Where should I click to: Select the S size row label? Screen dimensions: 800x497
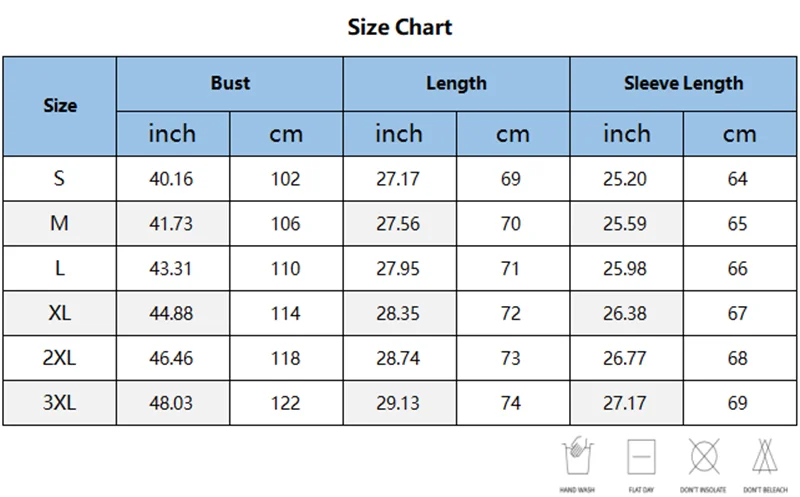tap(60, 179)
